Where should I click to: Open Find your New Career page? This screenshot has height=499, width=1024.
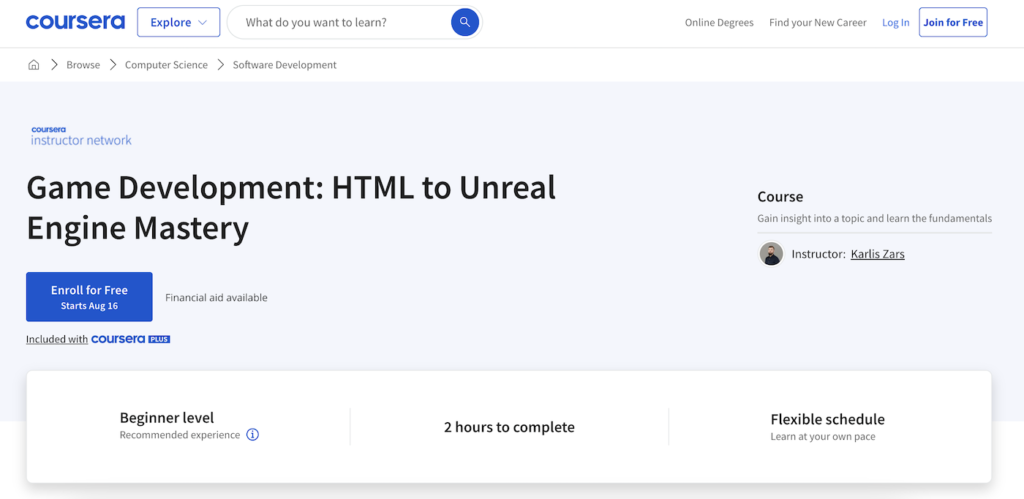[x=818, y=23]
